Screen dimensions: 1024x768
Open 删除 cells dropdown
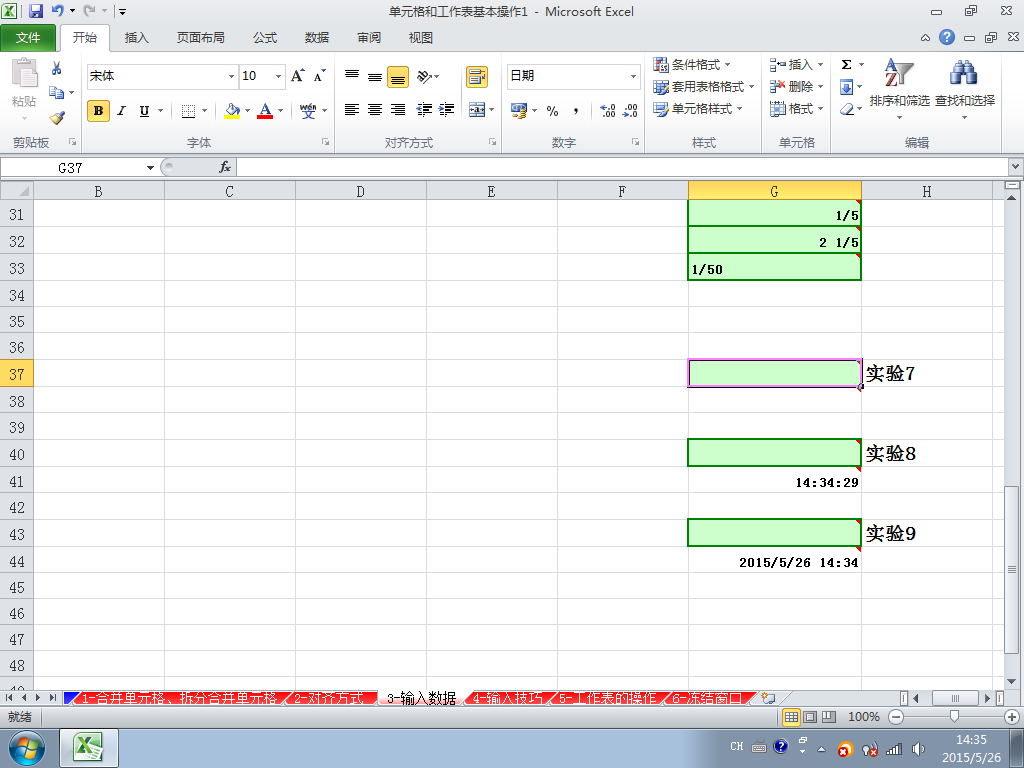coord(796,86)
